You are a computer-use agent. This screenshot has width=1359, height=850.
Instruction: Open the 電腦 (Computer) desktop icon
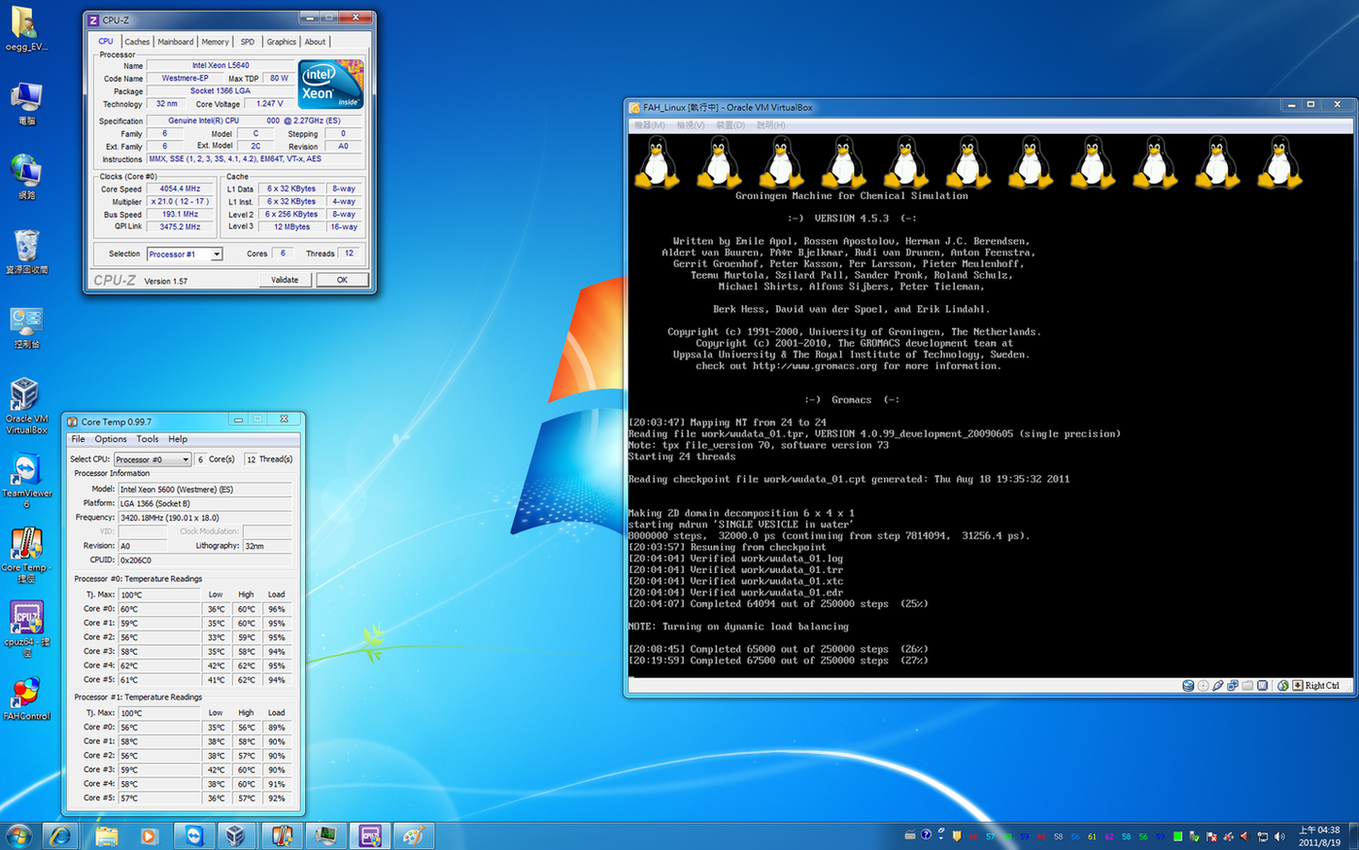(26, 103)
